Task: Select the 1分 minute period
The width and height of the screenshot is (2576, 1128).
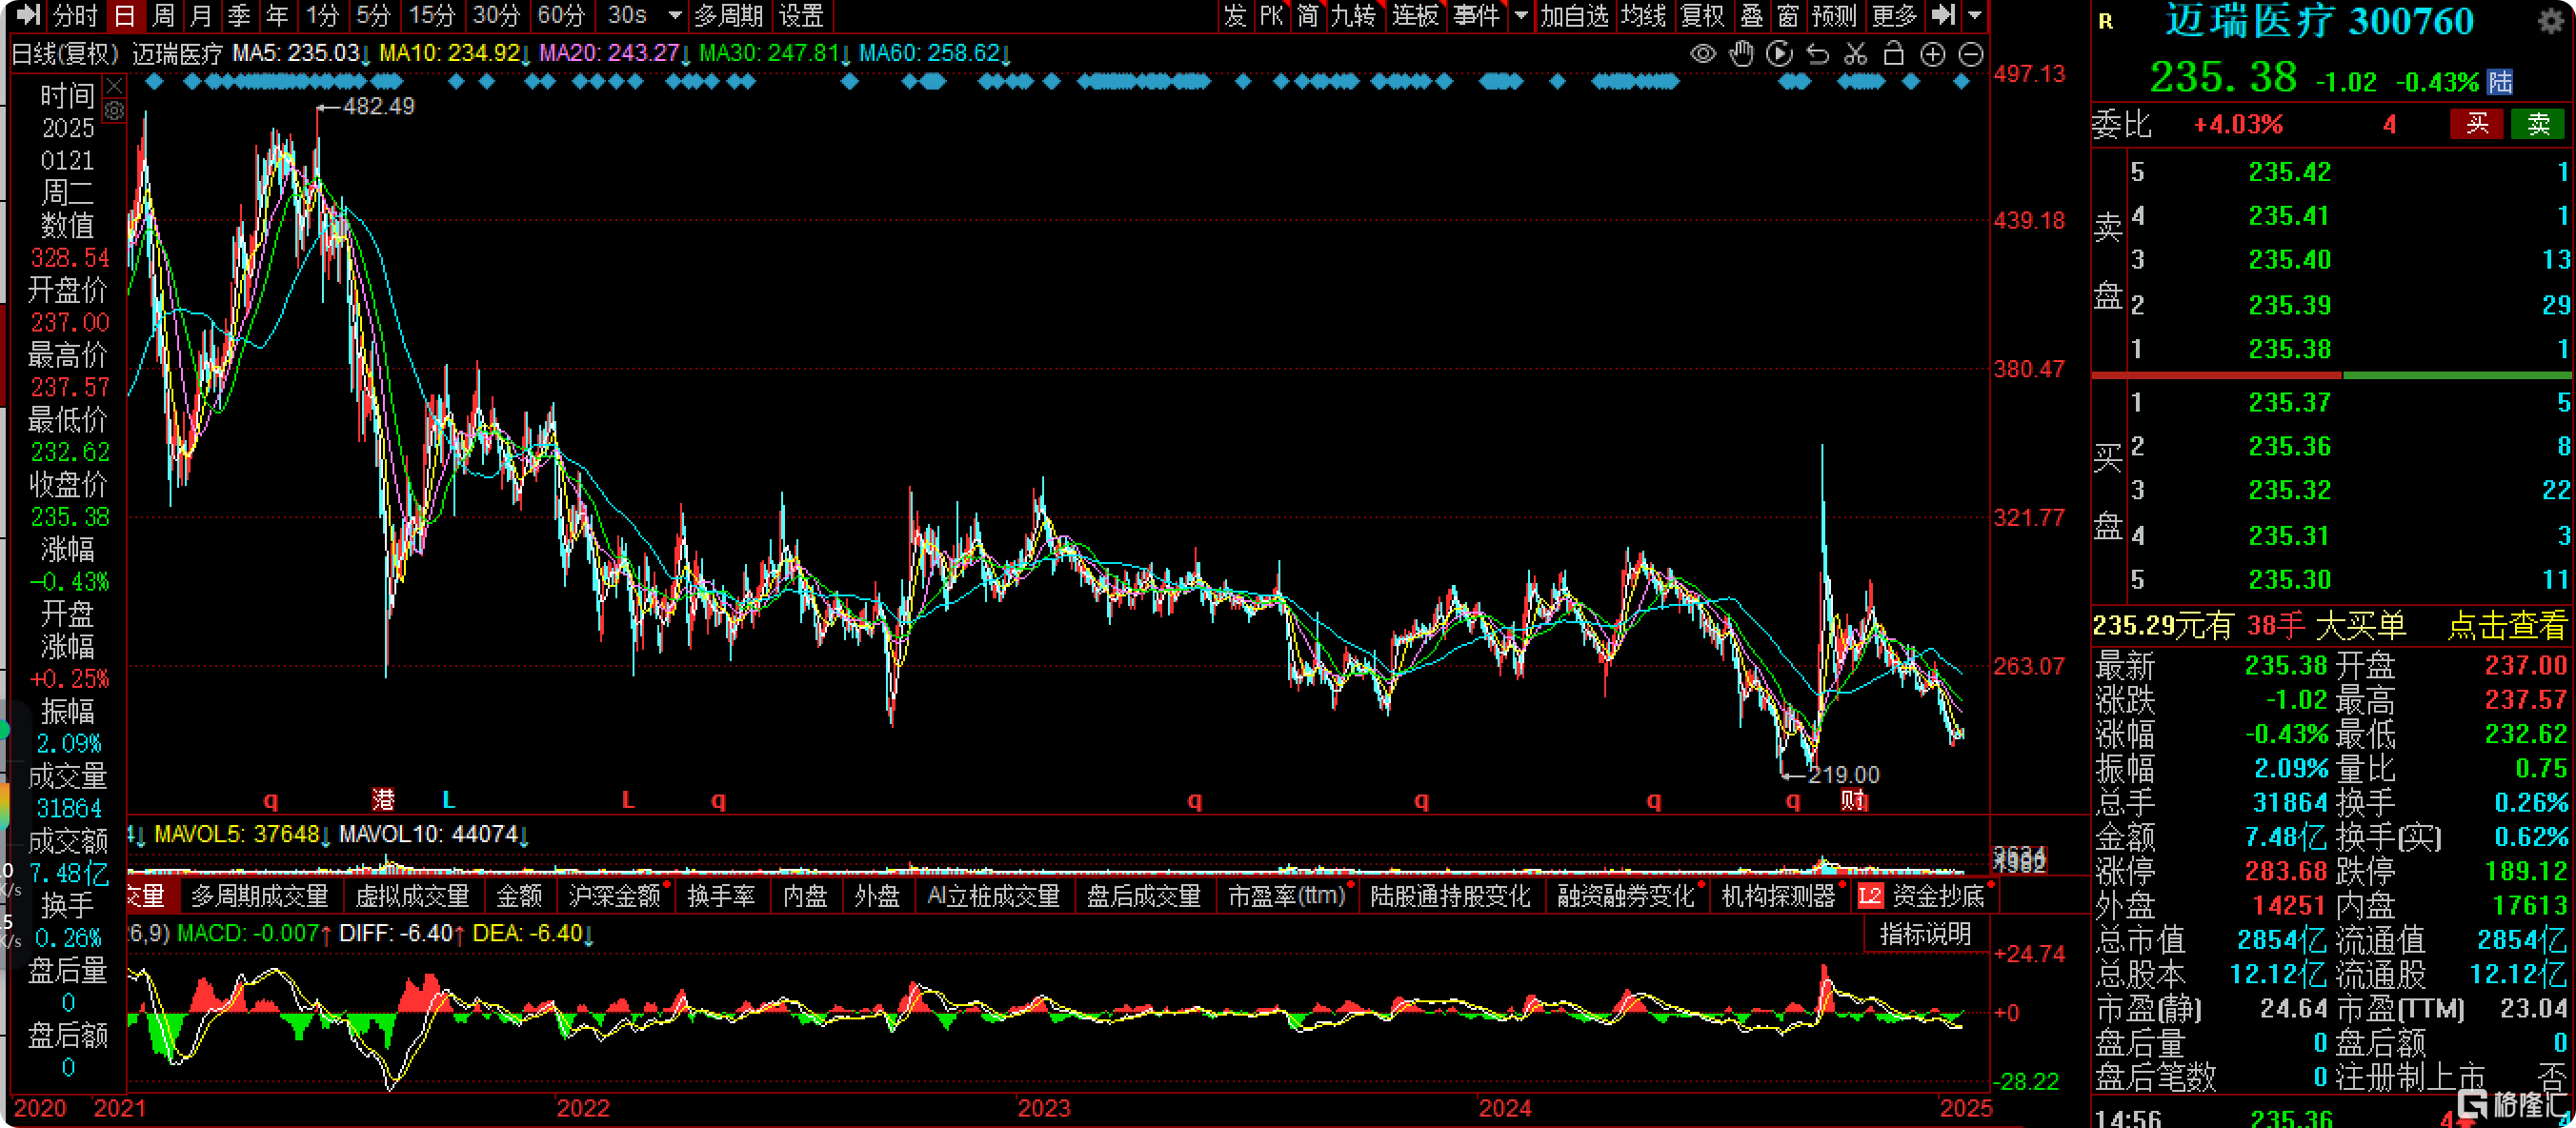Action: coord(322,15)
